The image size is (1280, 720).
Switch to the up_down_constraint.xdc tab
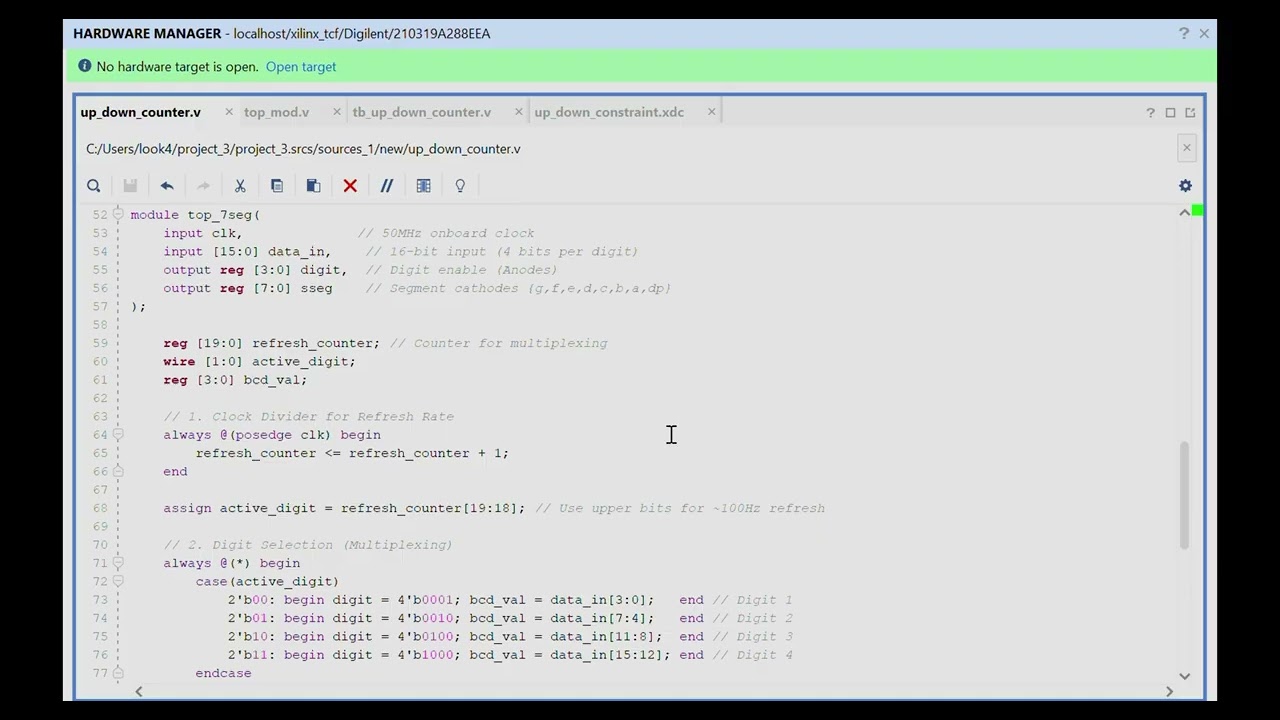(609, 112)
